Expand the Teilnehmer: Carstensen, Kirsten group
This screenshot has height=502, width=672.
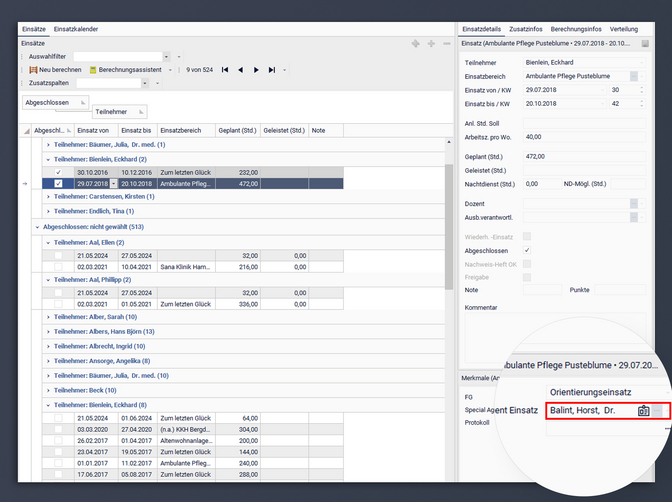[x=48, y=197]
